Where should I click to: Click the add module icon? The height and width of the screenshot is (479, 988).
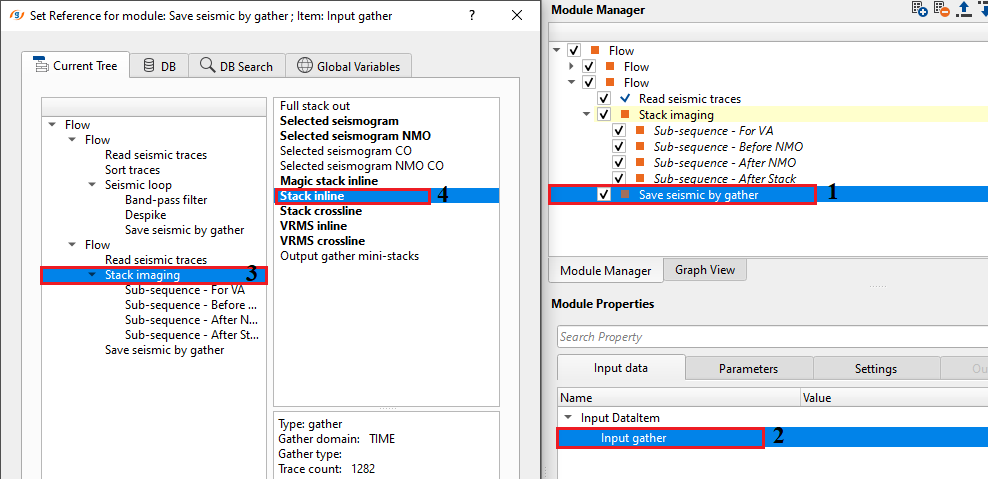click(920, 9)
